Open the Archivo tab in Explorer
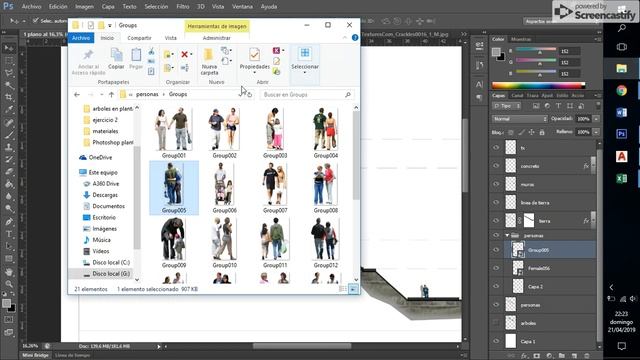640x360 pixels. pos(81,38)
